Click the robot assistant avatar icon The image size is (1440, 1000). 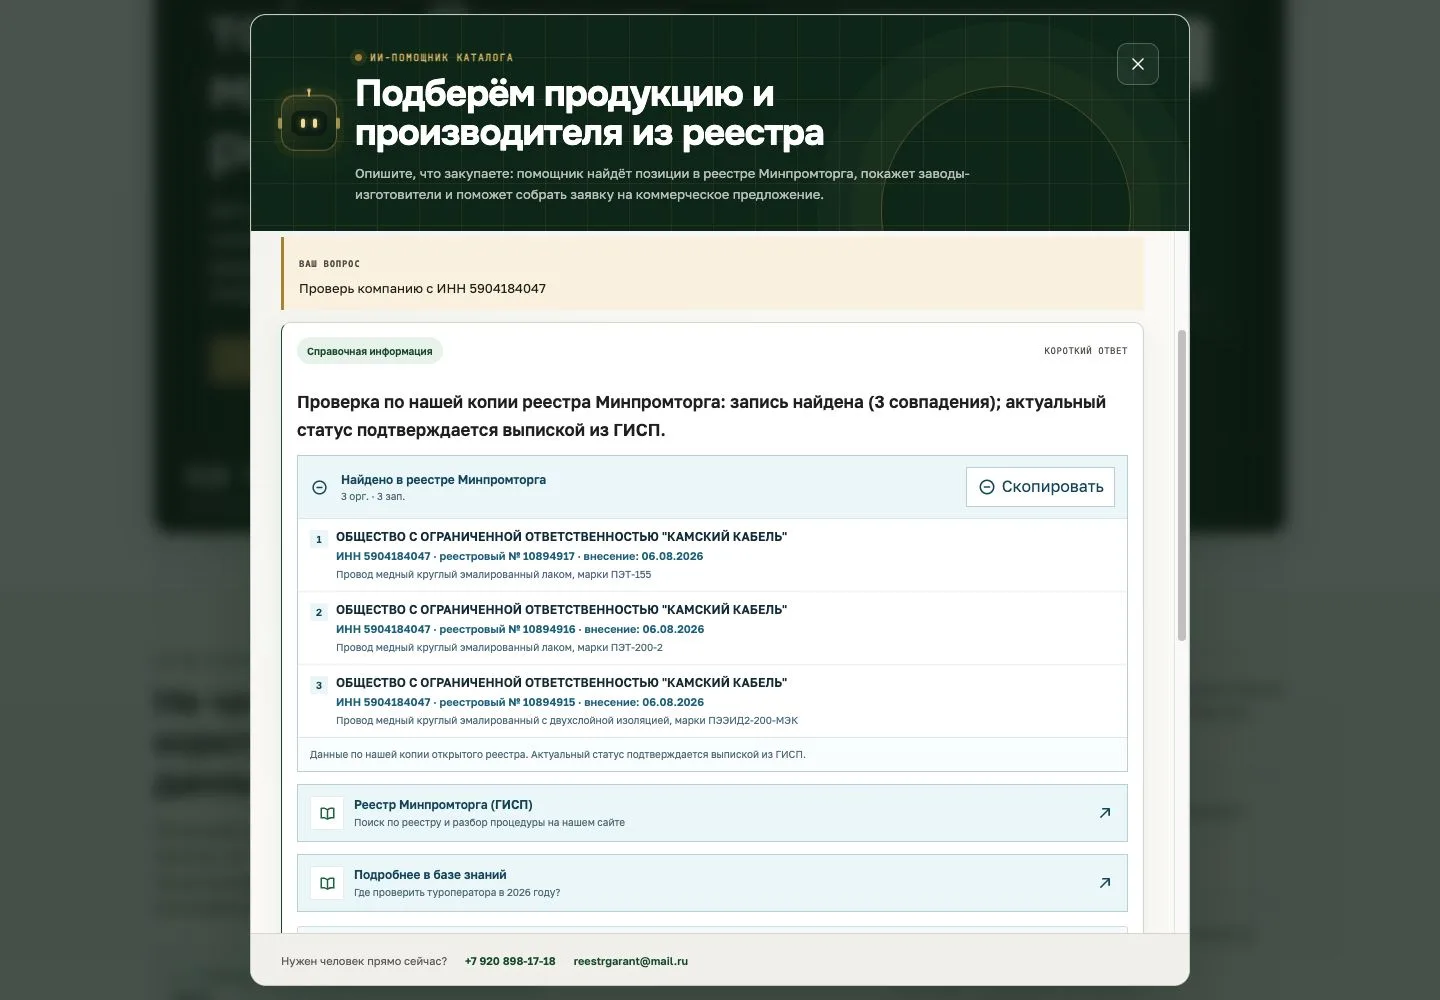(x=309, y=123)
